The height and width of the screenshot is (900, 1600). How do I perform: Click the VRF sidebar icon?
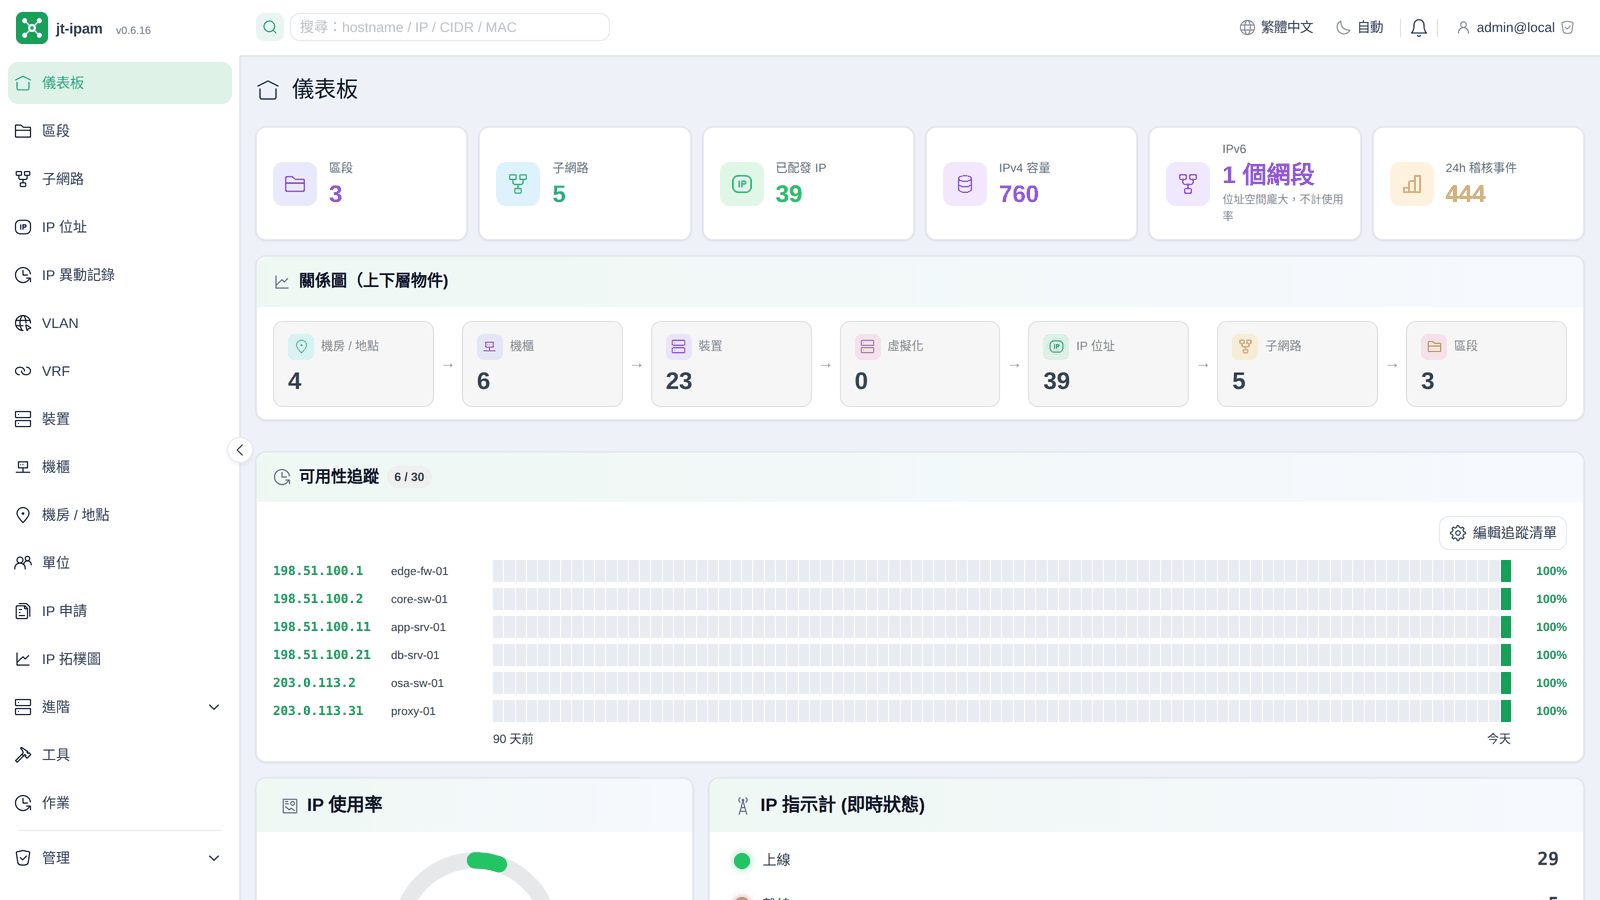point(23,371)
